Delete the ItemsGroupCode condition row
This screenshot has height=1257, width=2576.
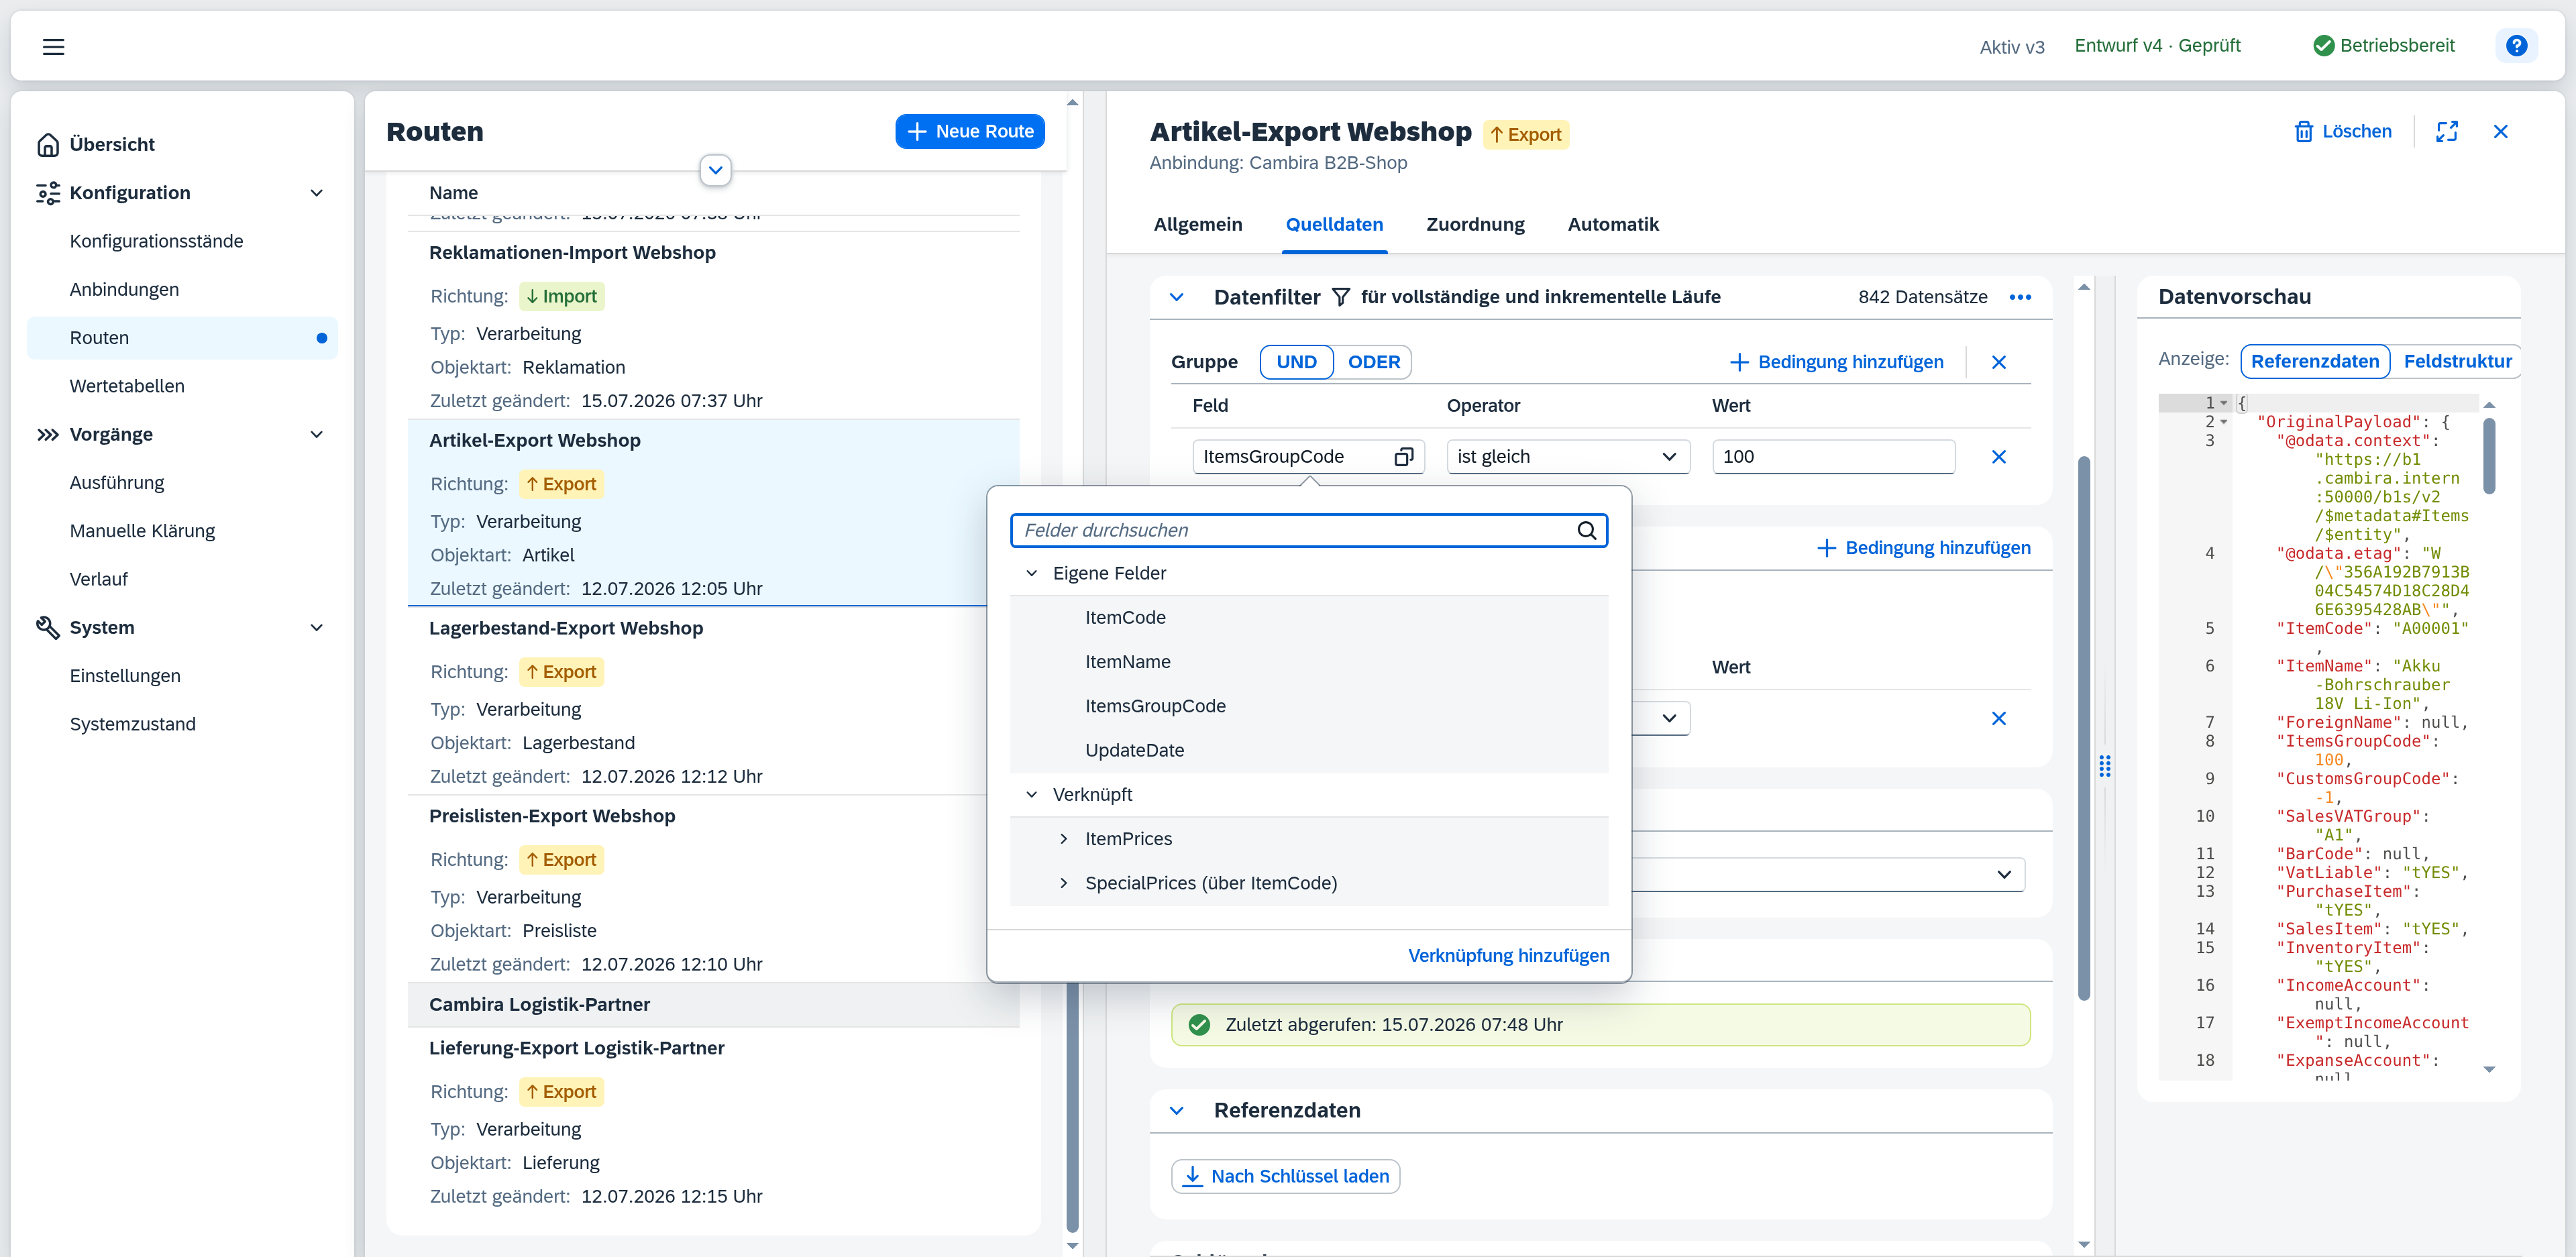click(x=1998, y=457)
